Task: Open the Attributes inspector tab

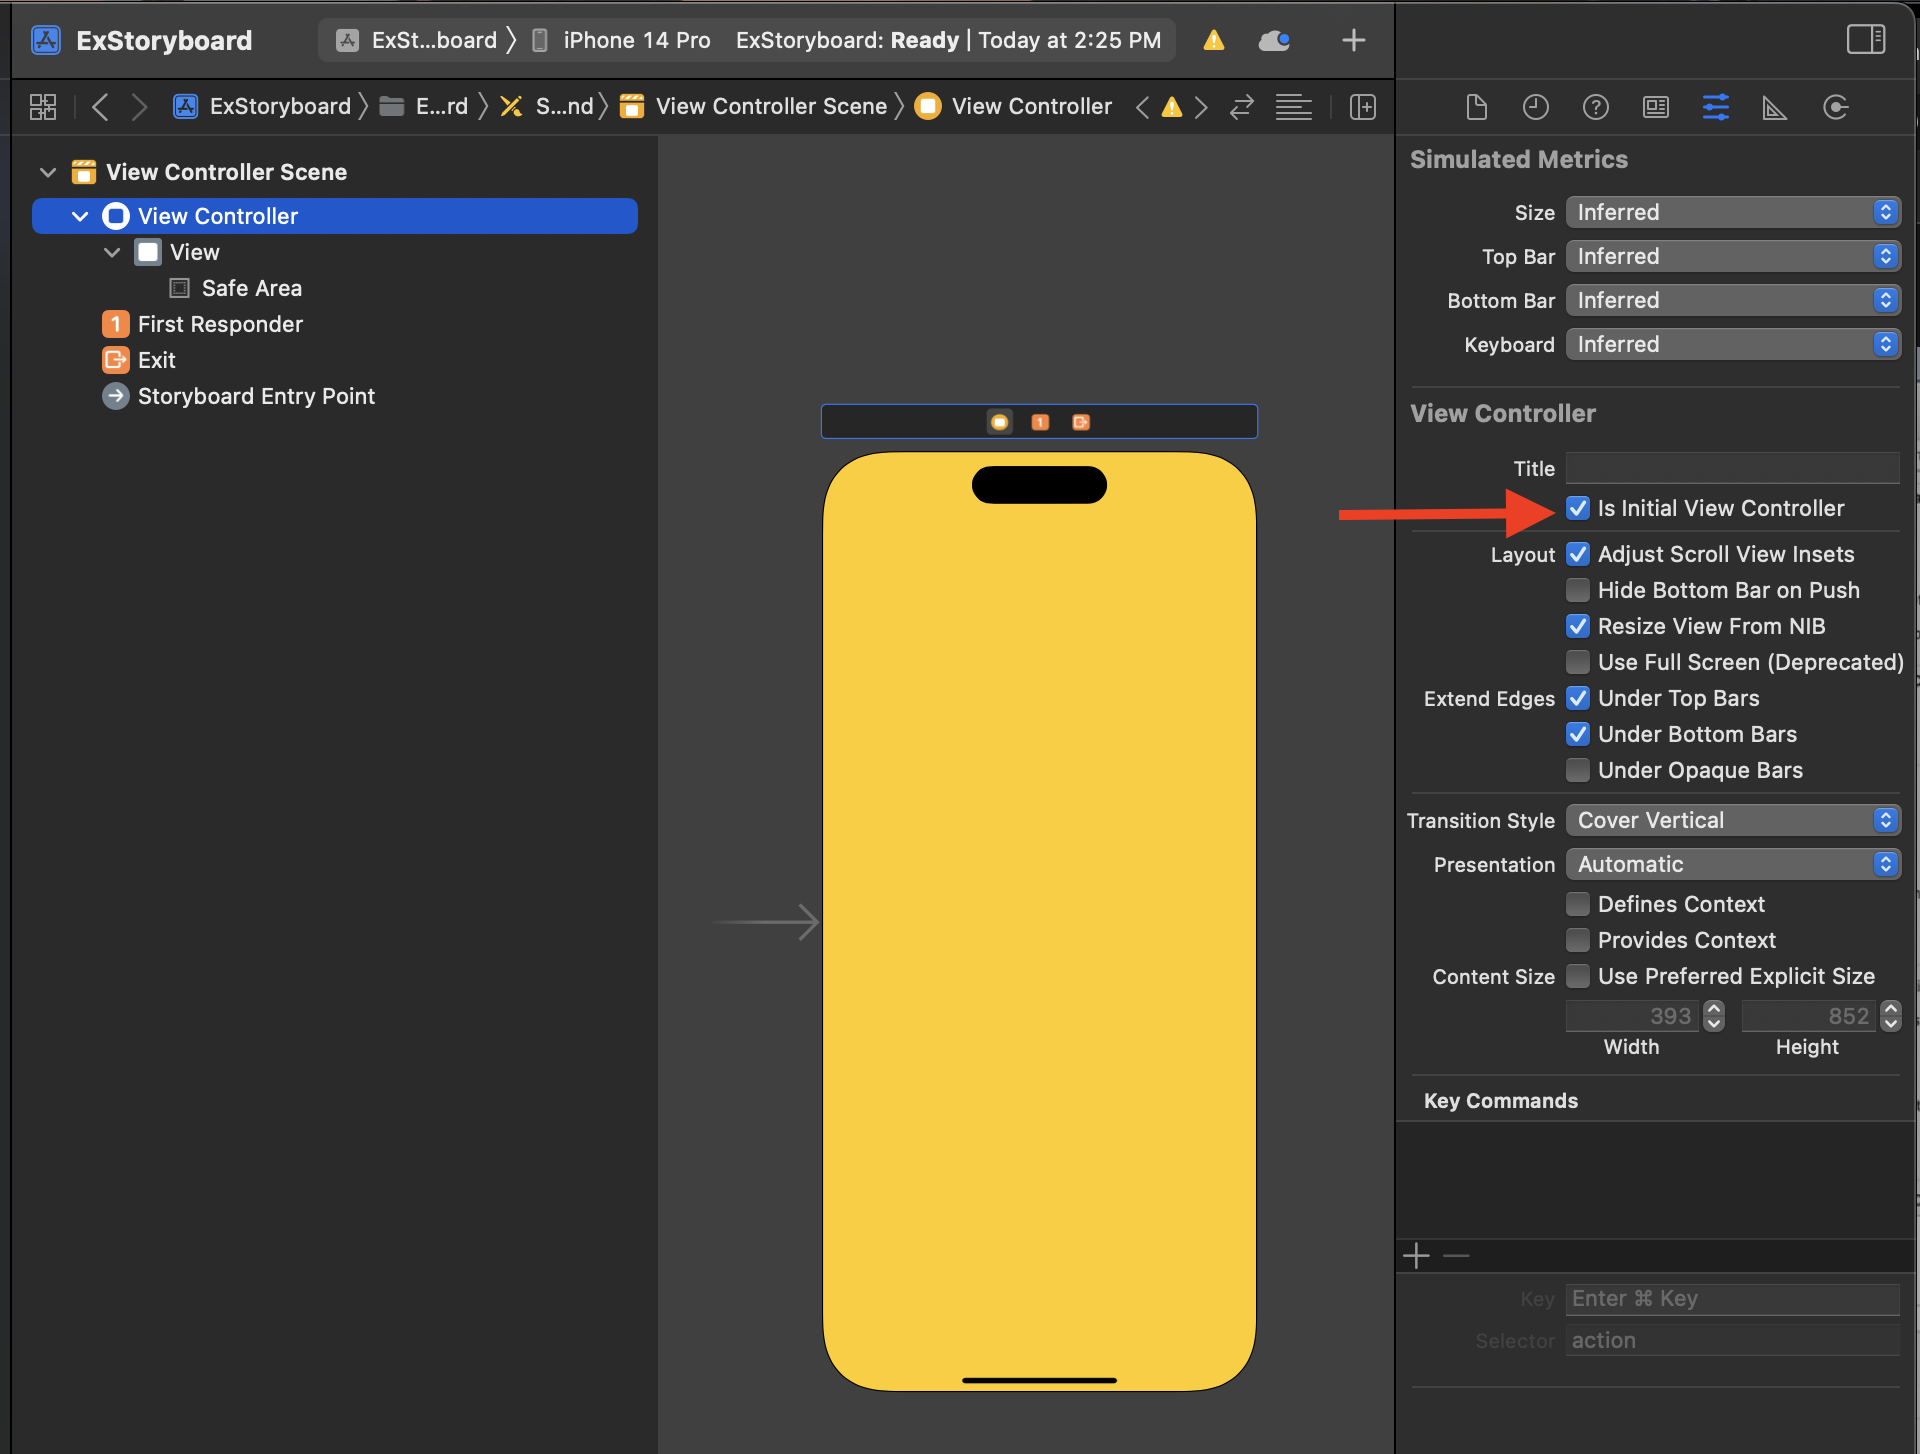Action: 1715,107
